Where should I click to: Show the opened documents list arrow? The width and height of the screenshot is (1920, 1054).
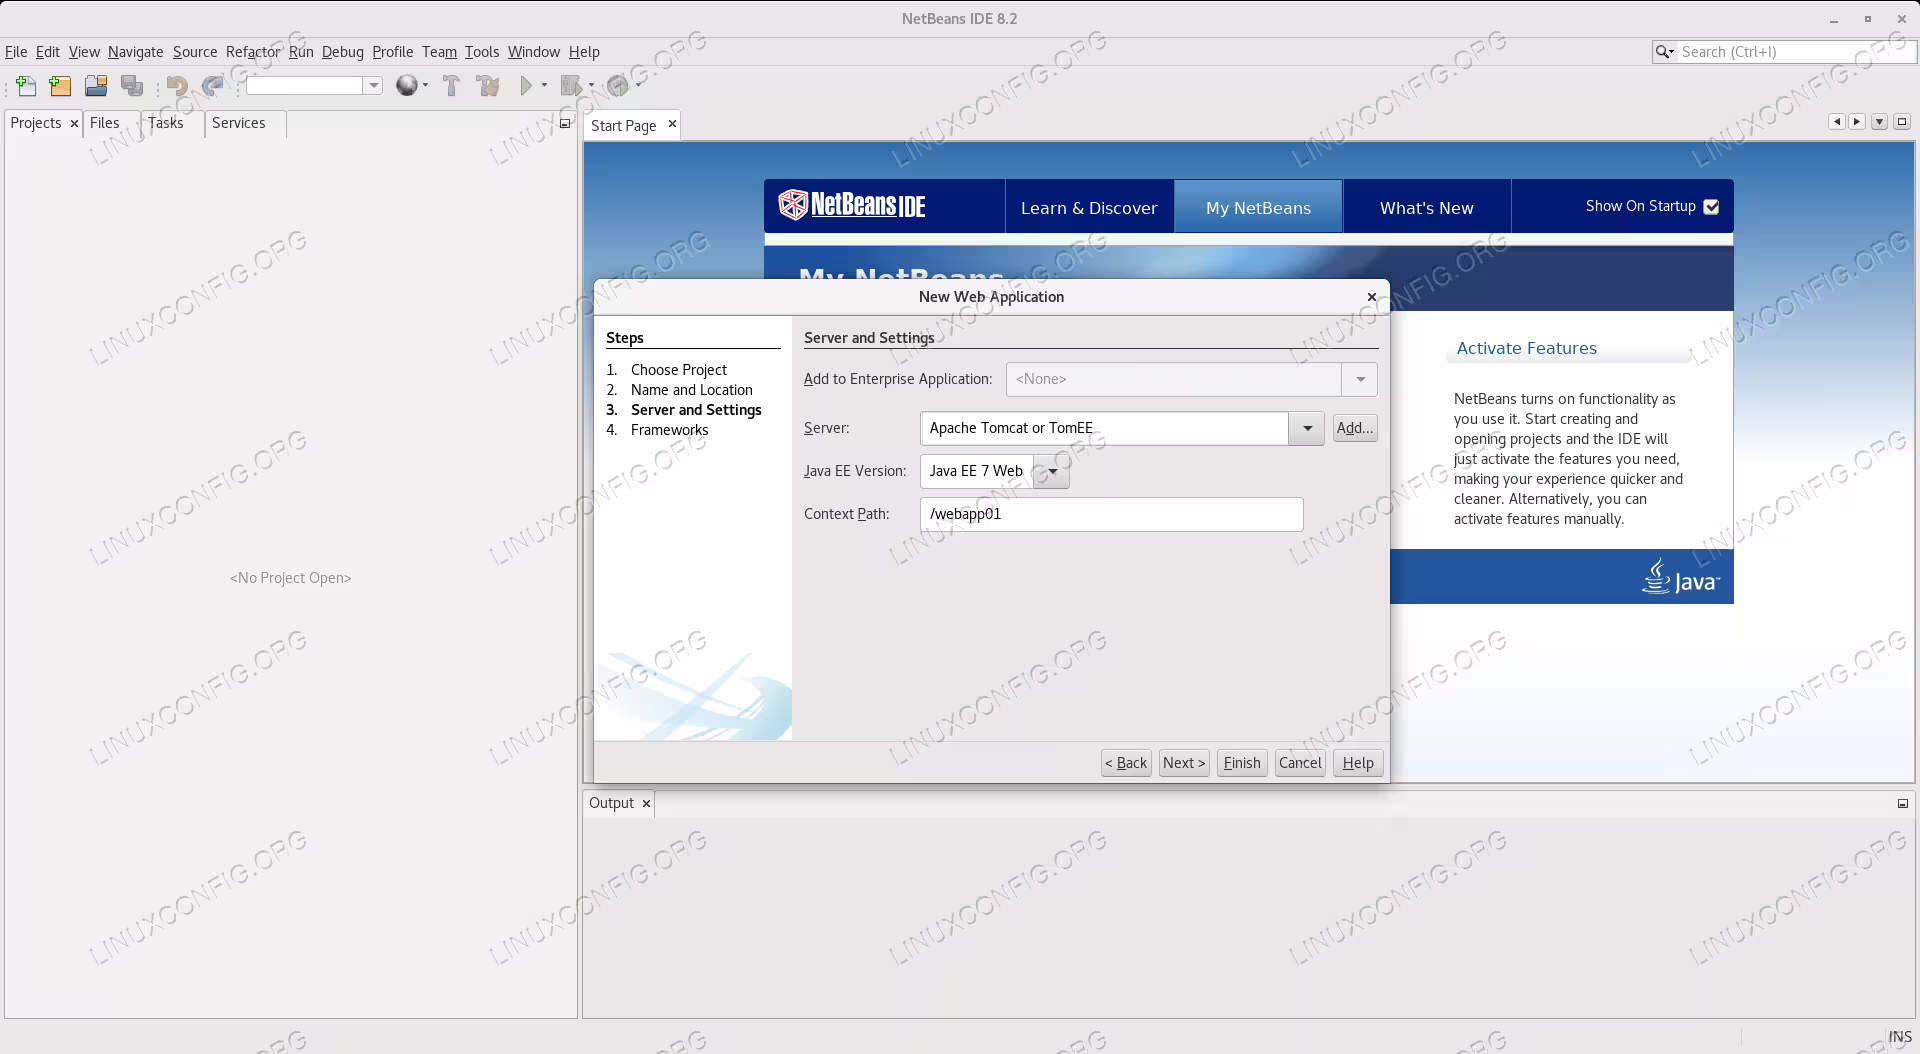point(1880,121)
